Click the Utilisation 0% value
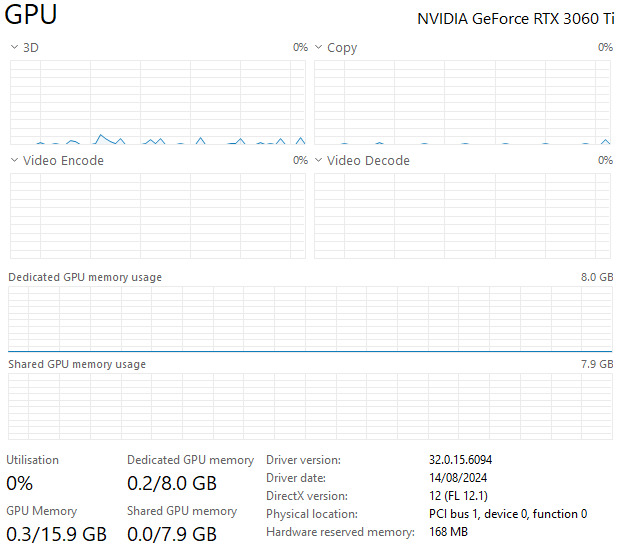The width and height of the screenshot is (617, 550). pyautogui.click(x=19, y=483)
